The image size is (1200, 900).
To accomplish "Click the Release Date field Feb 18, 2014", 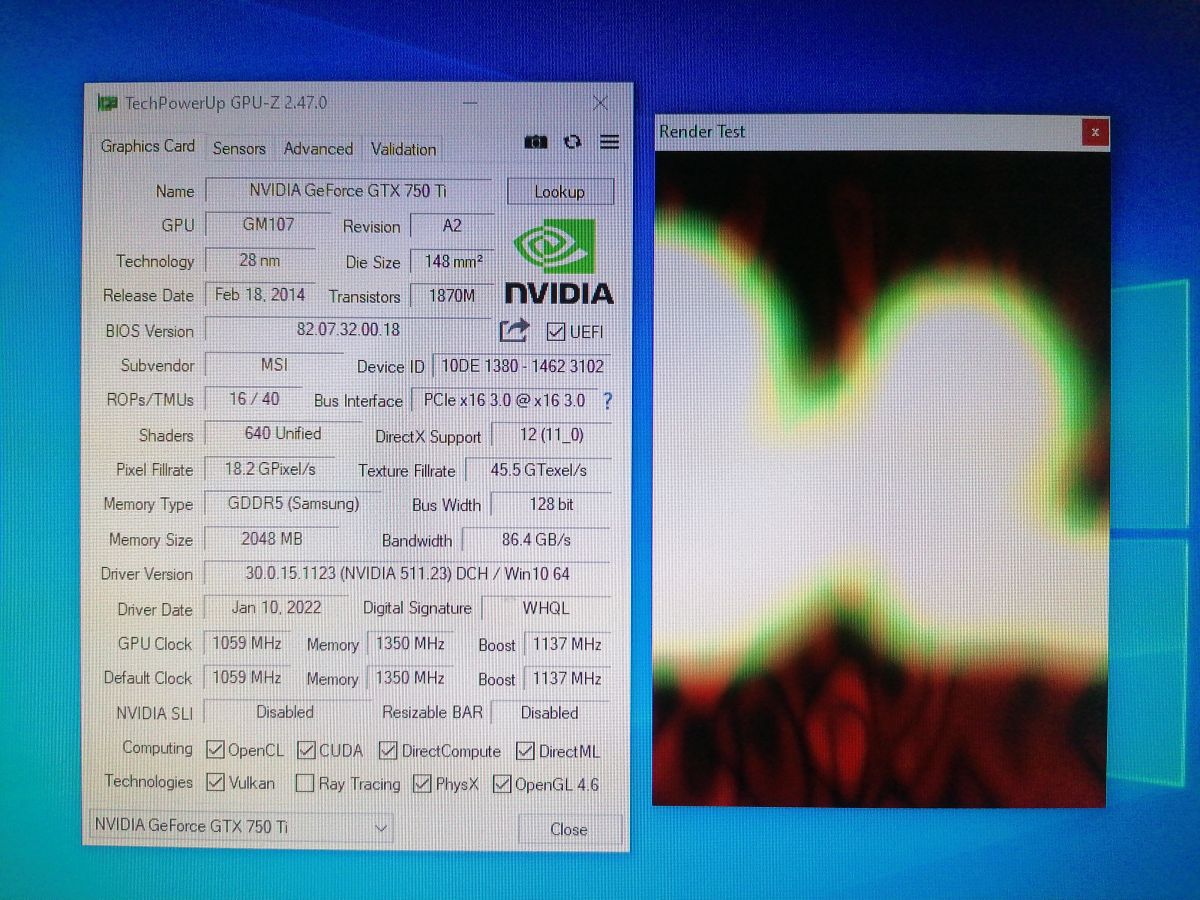I will 260,294.
